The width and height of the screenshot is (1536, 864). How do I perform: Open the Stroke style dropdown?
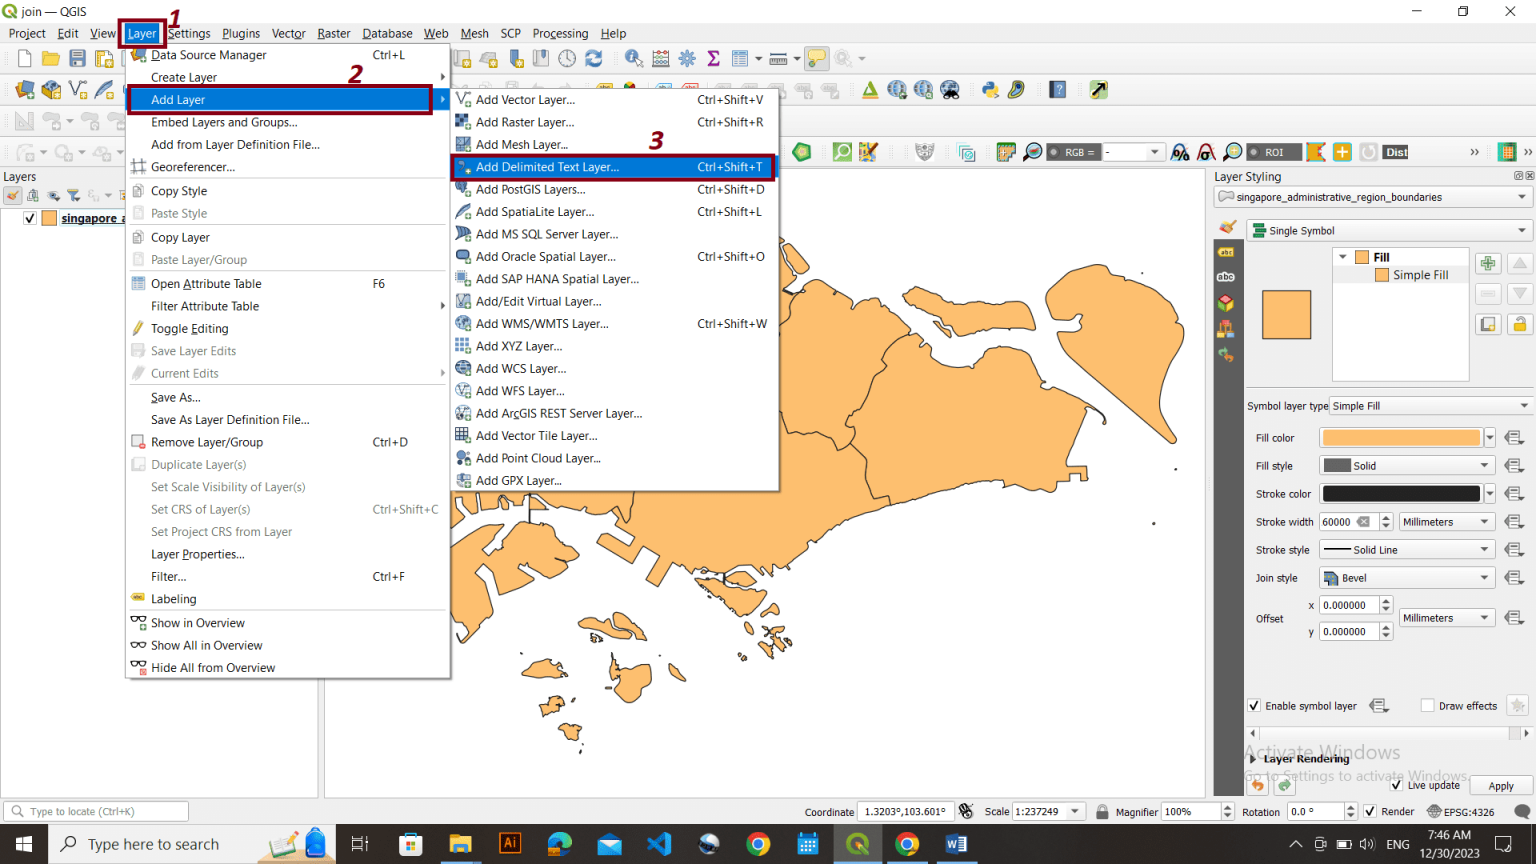[1406, 549]
